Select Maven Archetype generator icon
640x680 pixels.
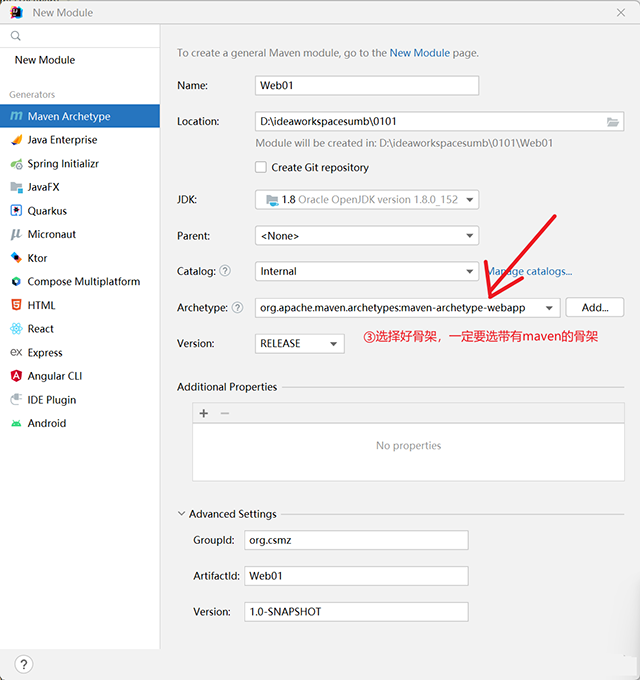pyautogui.click(x=16, y=116)
